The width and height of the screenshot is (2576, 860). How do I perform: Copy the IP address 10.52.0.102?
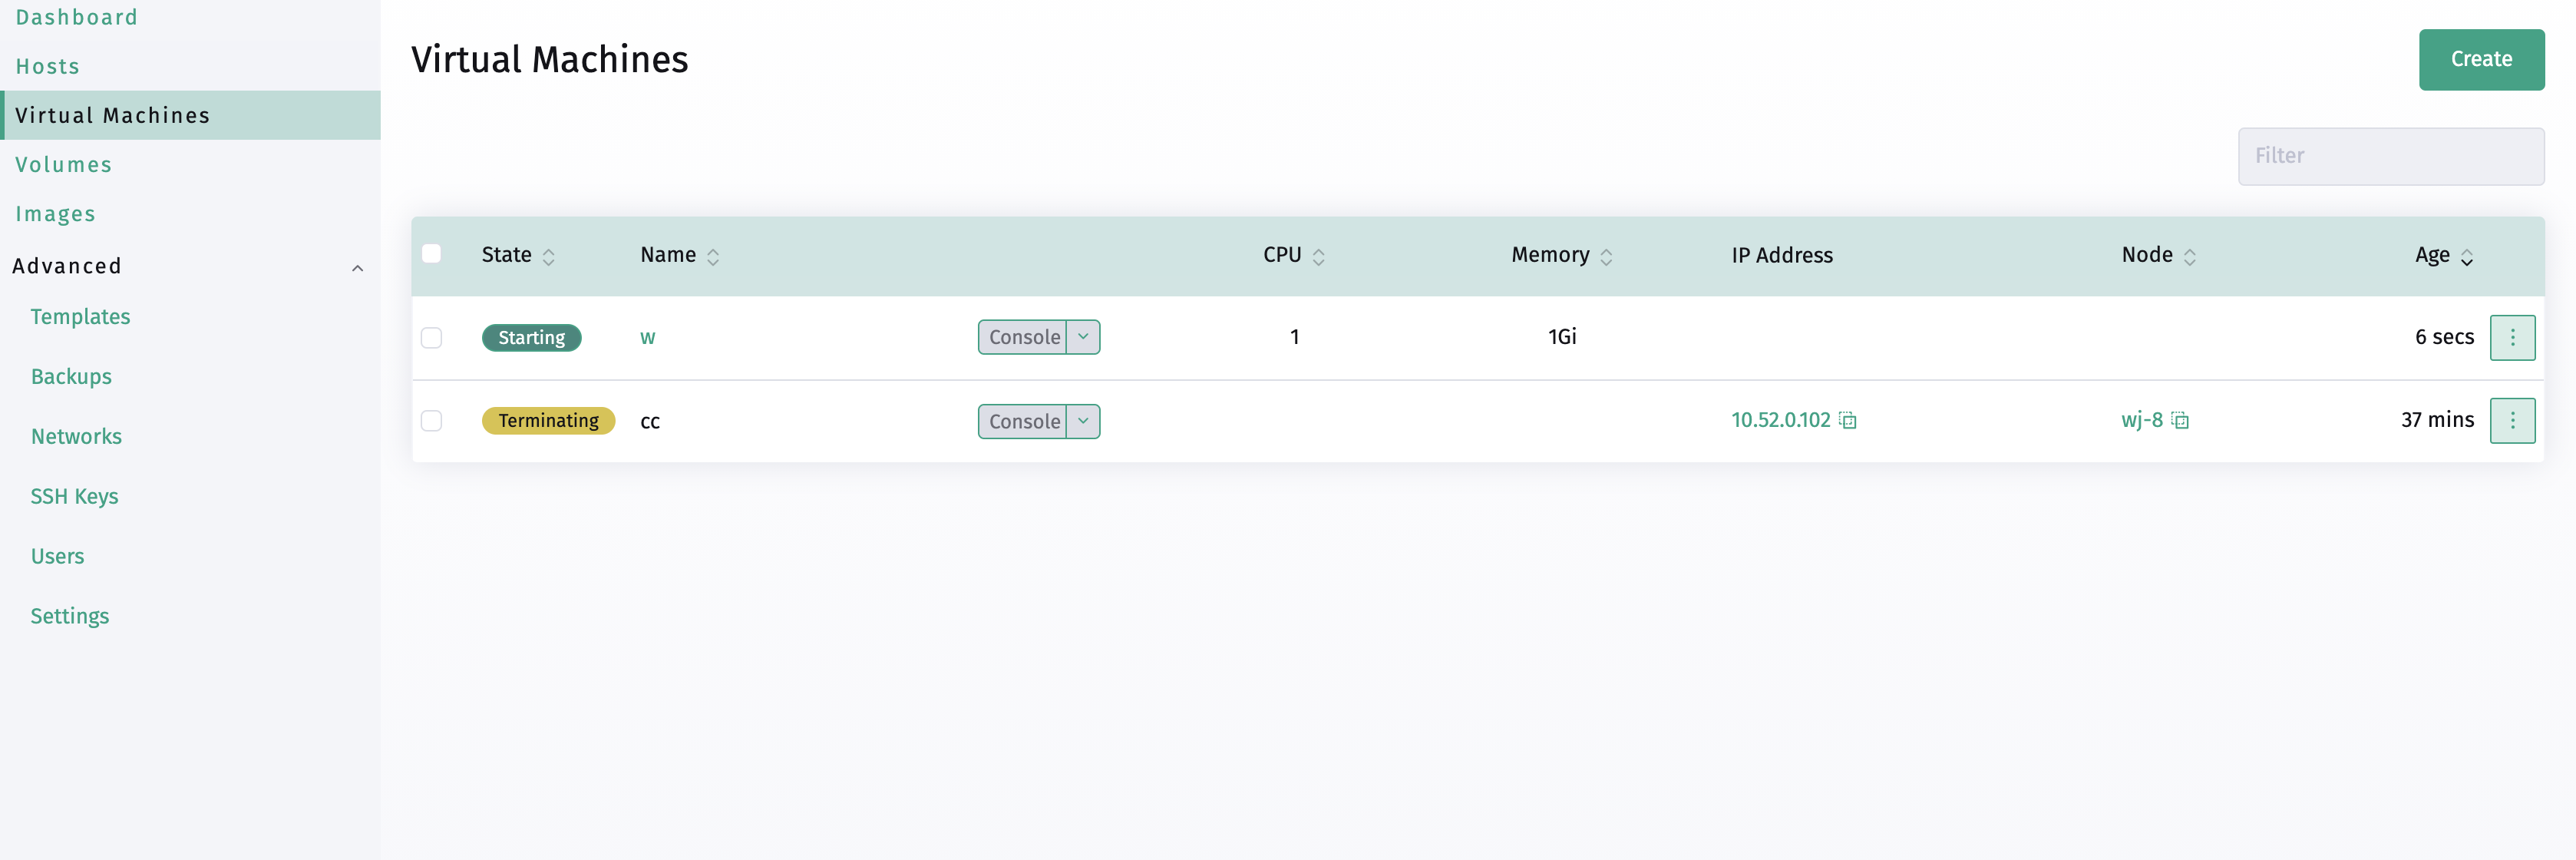tap(1849, 420)
